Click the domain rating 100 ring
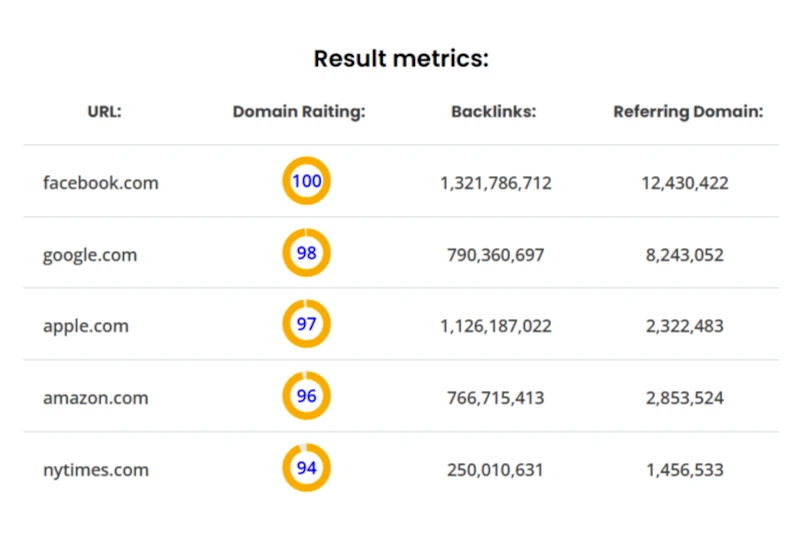 (307, 181)
